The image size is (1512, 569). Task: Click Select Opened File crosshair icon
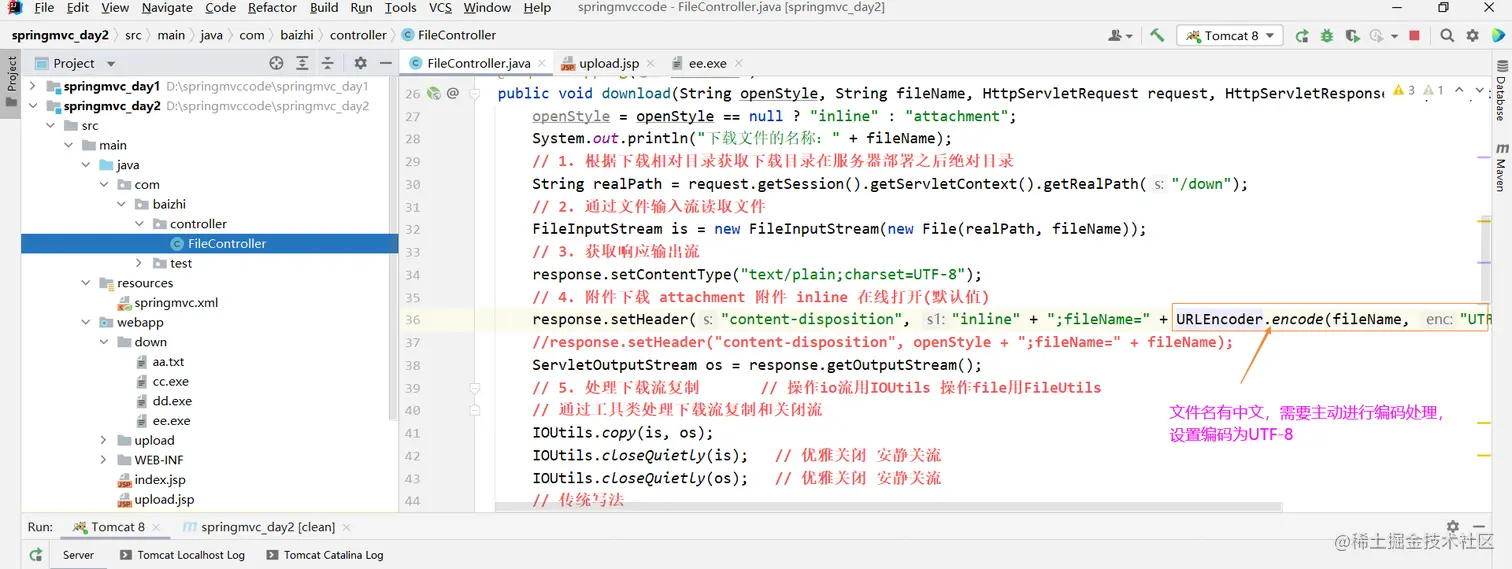pos(276,63)
